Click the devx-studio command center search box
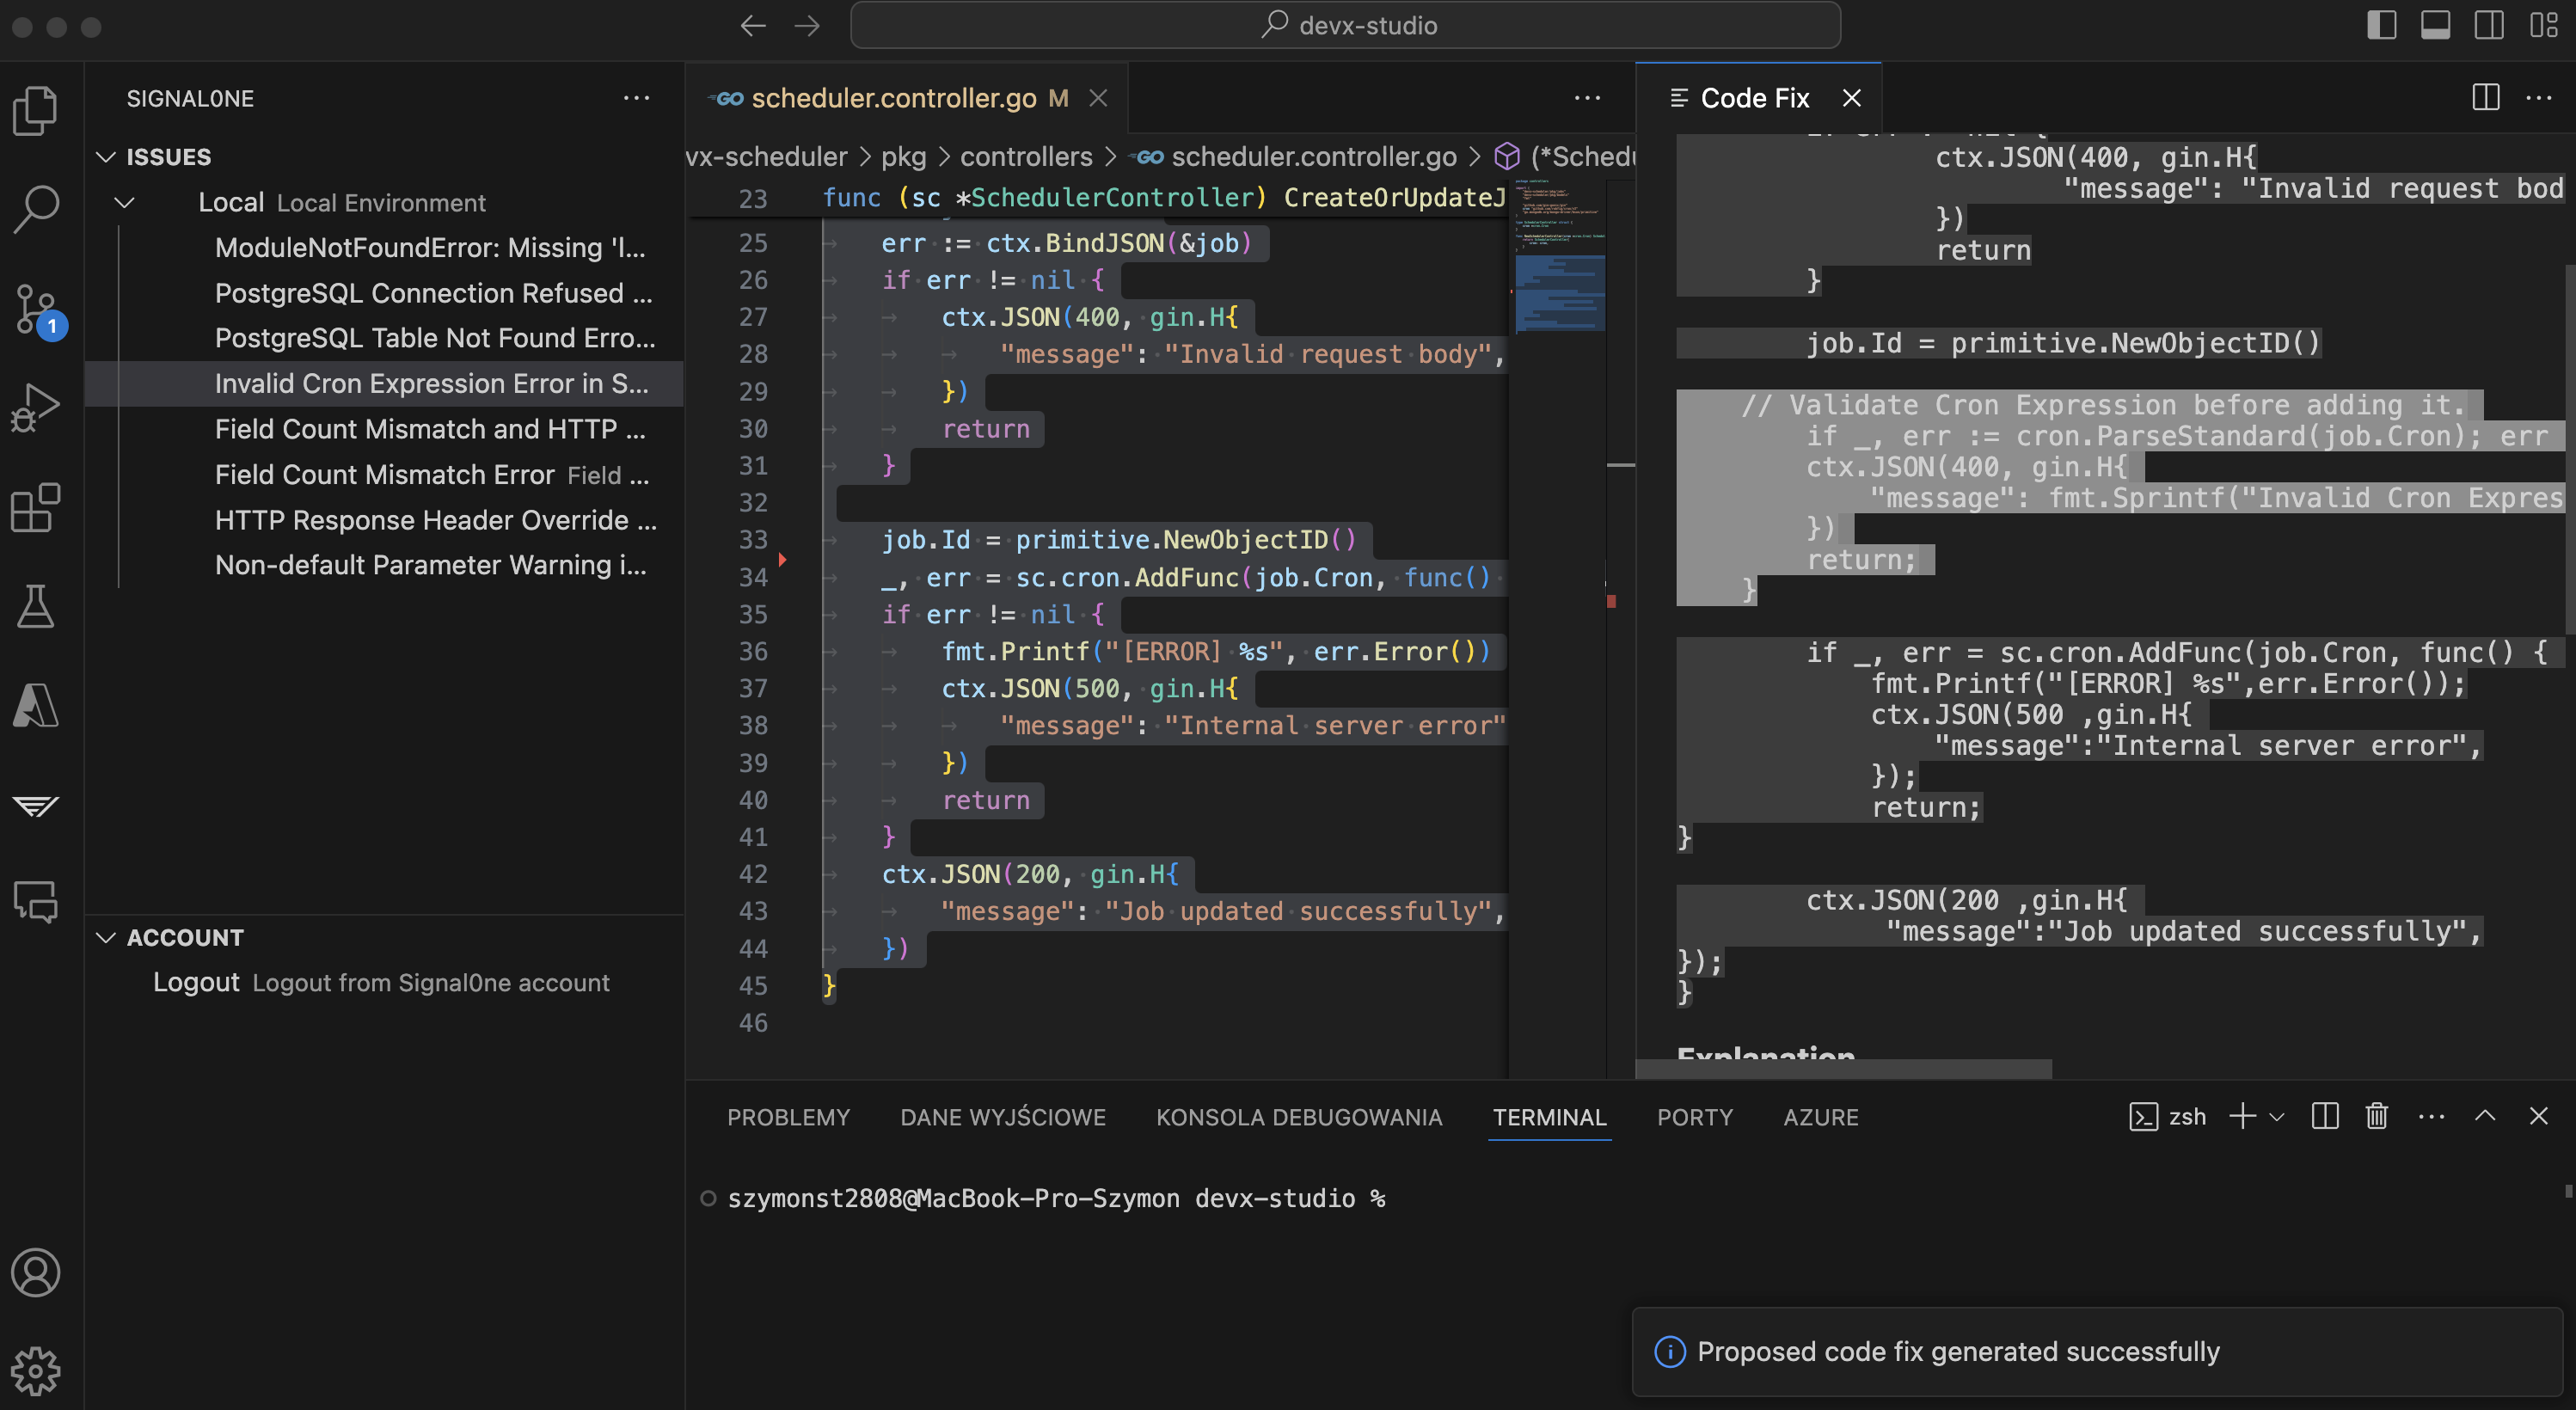This screenshot has height=1410, width=2576. (x=1344, y=25)
